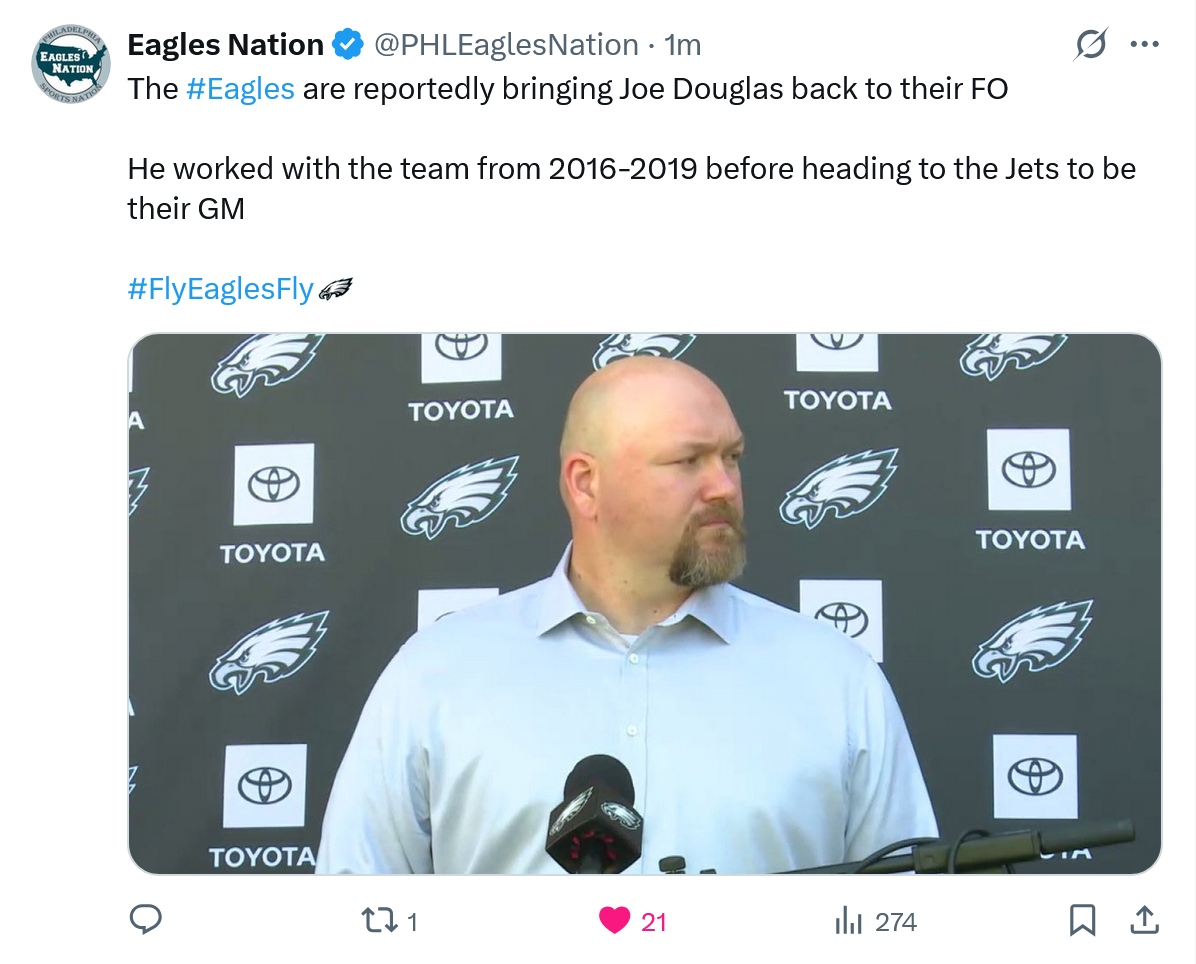View post analytics via bar chart icon
1196x964 pixels.
848,920
